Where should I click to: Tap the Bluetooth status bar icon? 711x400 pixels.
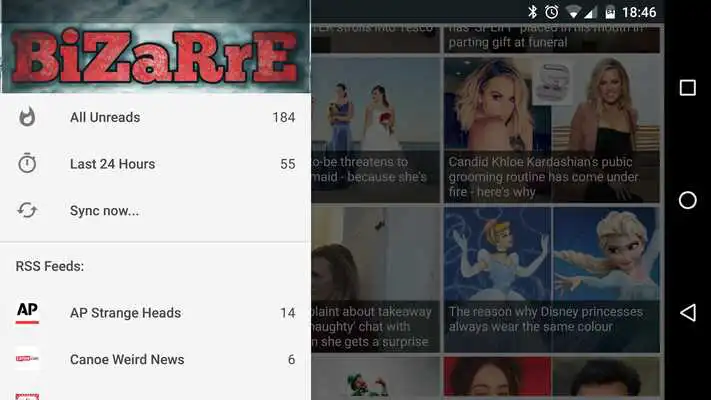532,12
